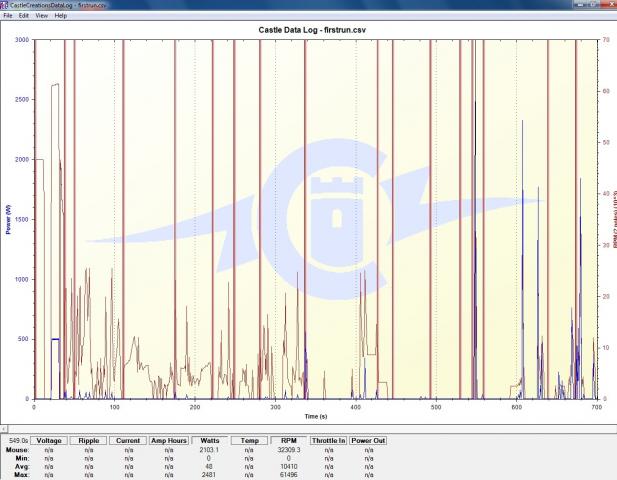Hide the RPM data series
Screen dimensions: 617x480
click(289, 441)
